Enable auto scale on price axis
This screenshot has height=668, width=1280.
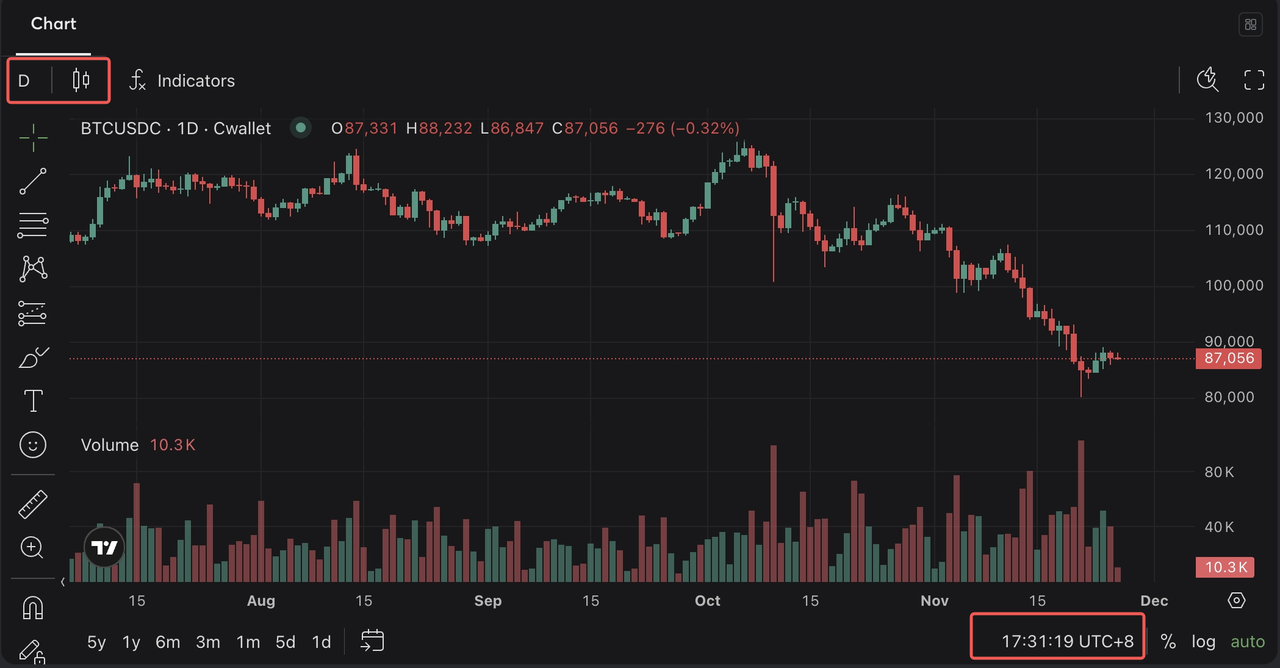point(1247,642)
